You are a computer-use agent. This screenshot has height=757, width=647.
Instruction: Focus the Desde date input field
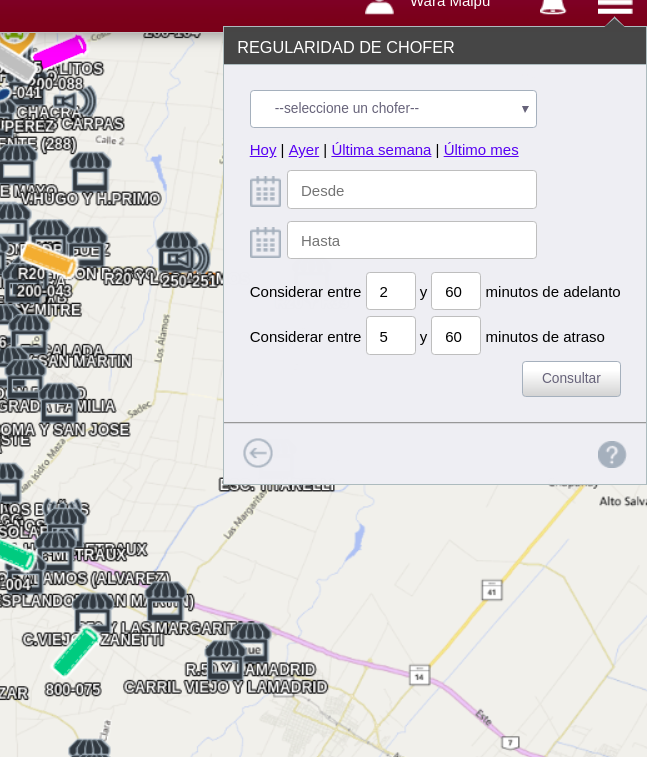(412, 190)
